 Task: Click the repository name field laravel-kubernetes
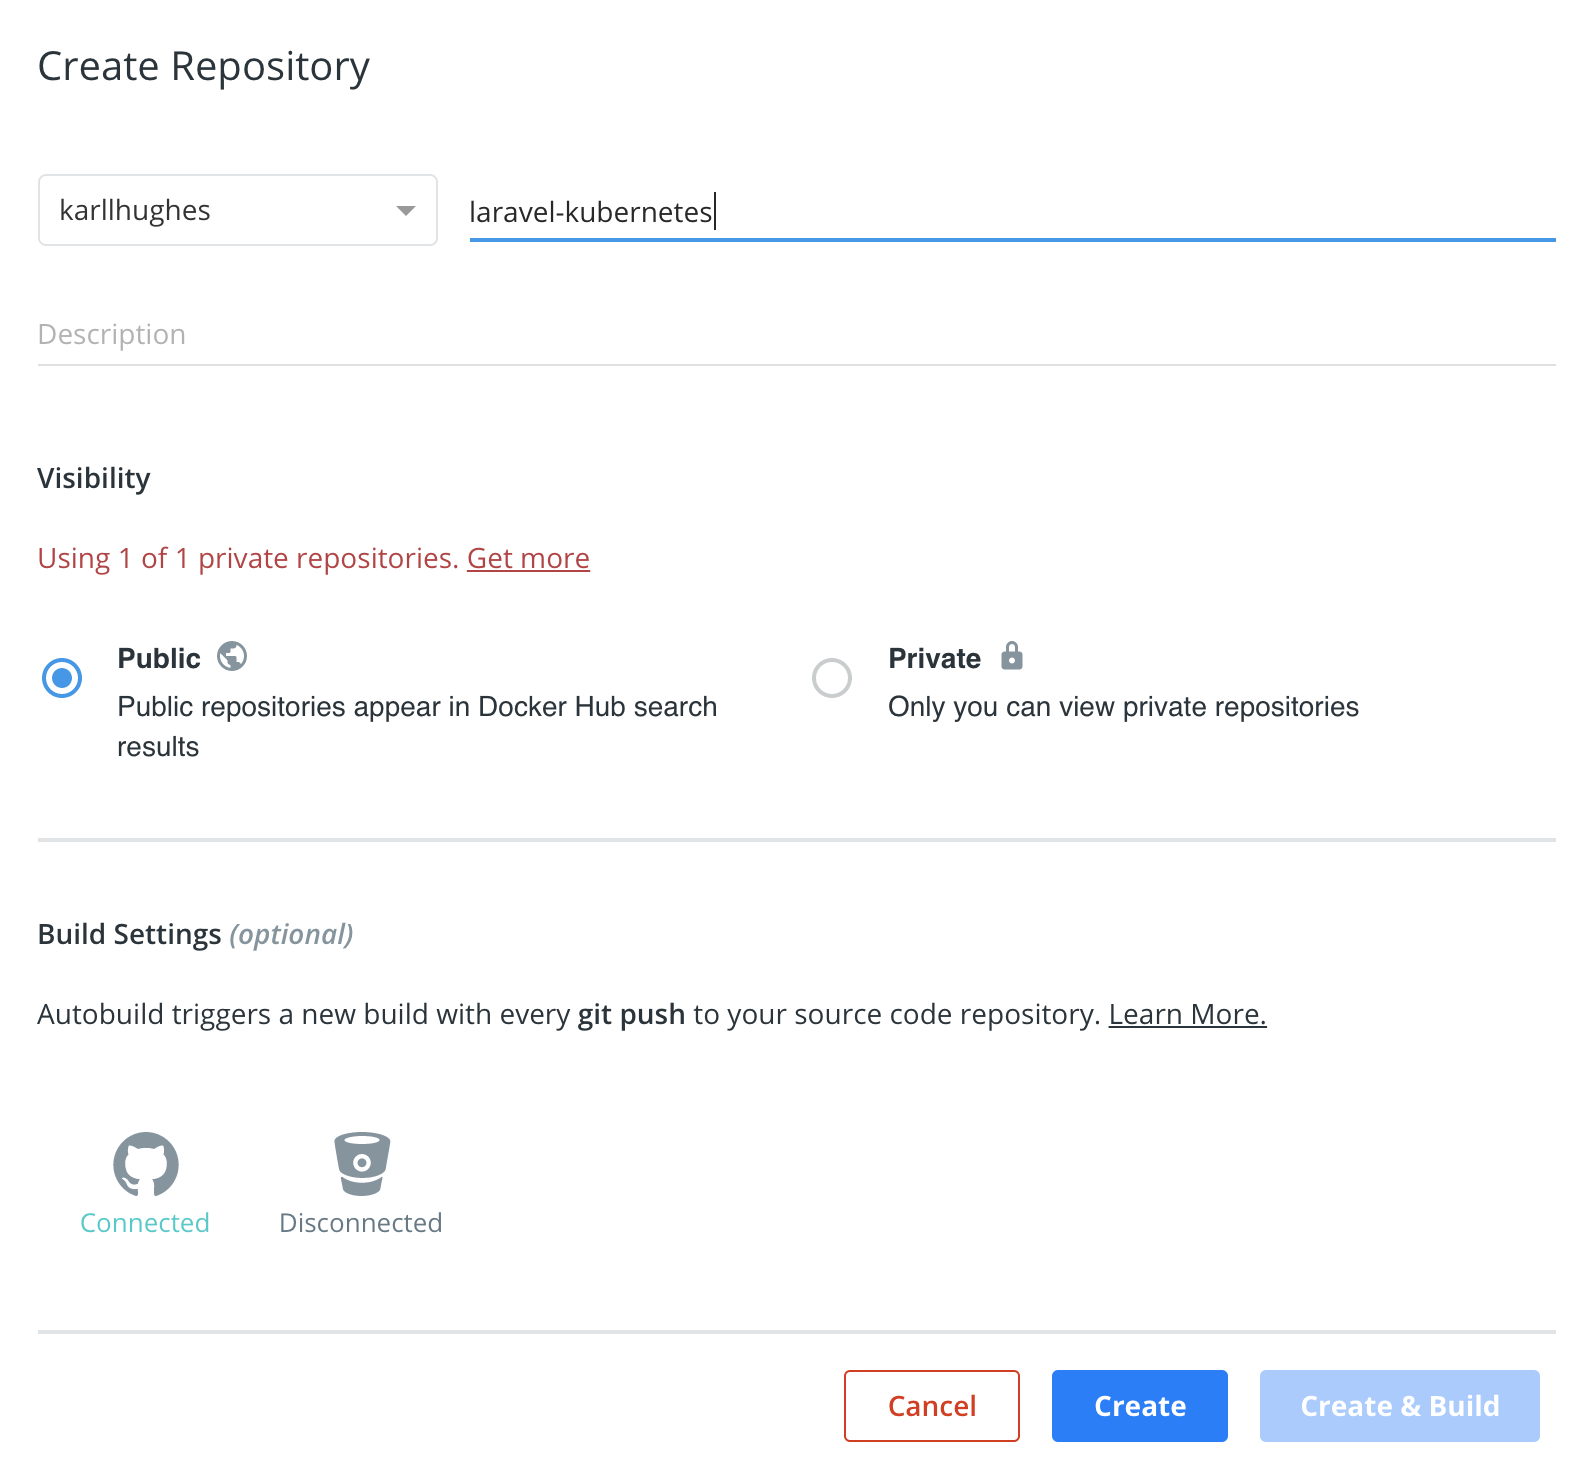tap(1012, 212)
